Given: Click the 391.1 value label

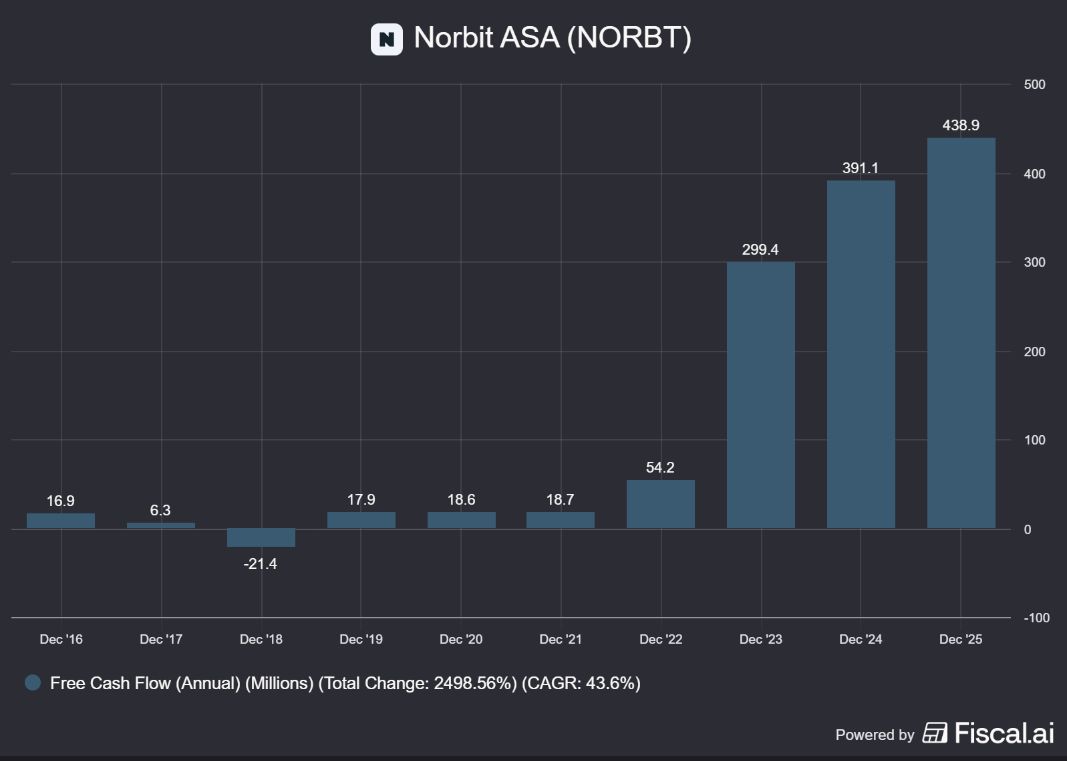Looking at the screenshot, I should pyautogui.click(x=860, y=168).
